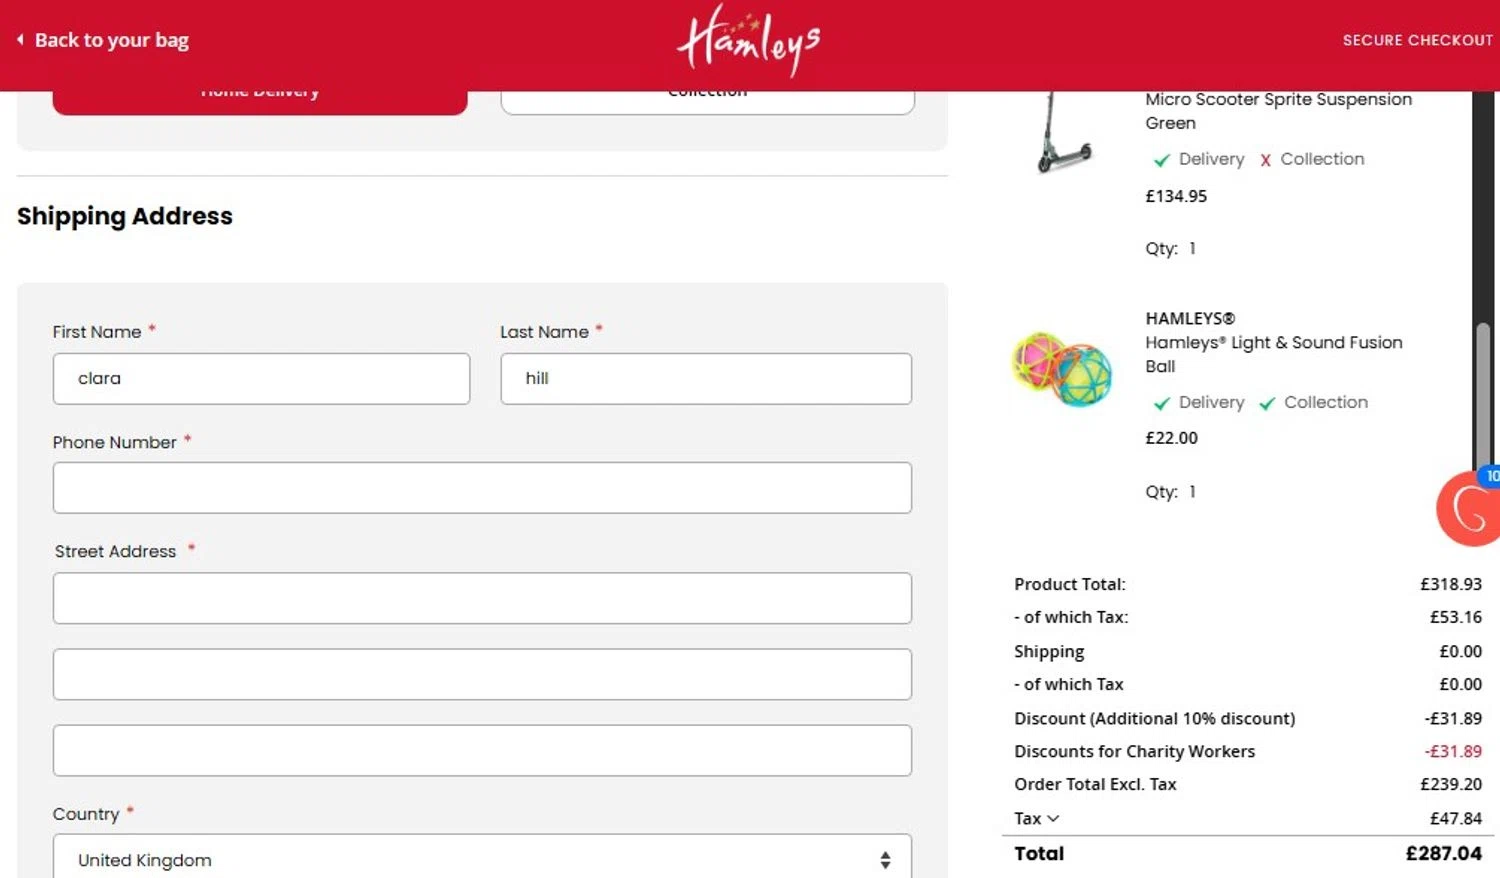Click Collection checkmark for Fusion Ball
Image resolution: width=1500 pixels, height=878 pixels.
(x=1267, y=403)
